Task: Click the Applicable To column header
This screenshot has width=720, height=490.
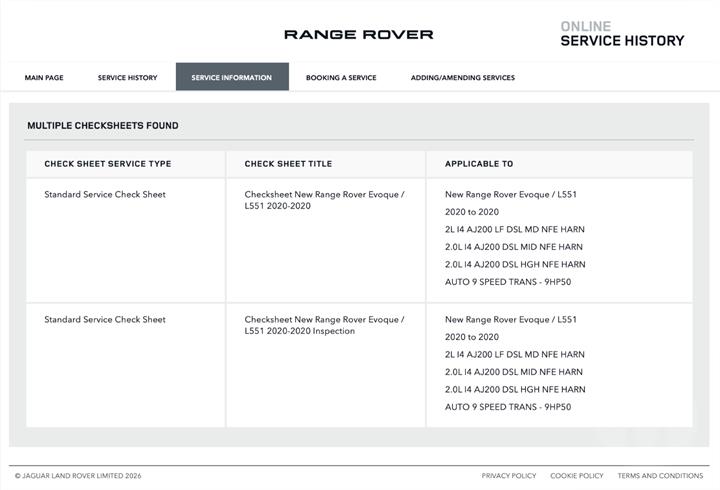Action: pos(479,164)
